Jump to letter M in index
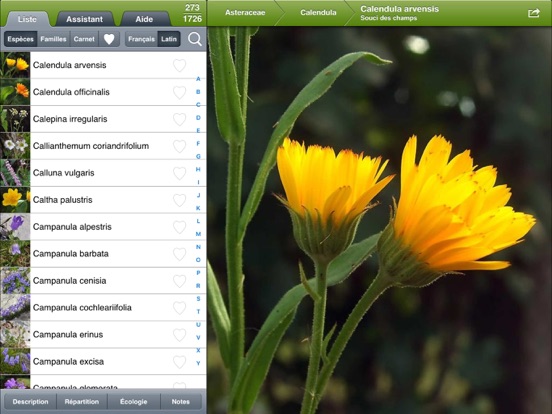The width and height of the screenshot is (552, 414). [198, 234]
